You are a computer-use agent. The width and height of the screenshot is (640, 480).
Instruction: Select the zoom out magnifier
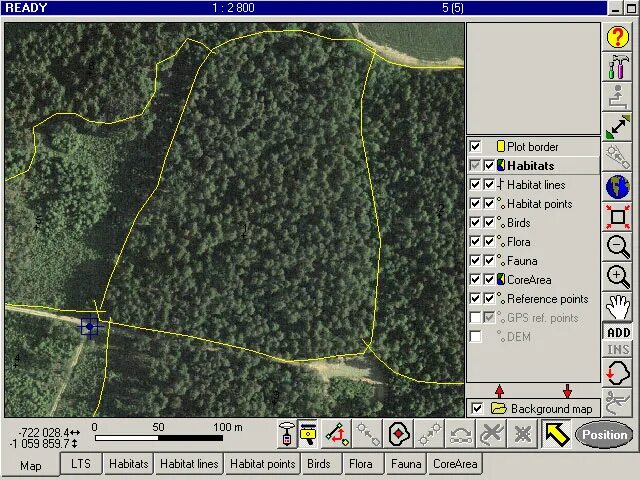618,247
